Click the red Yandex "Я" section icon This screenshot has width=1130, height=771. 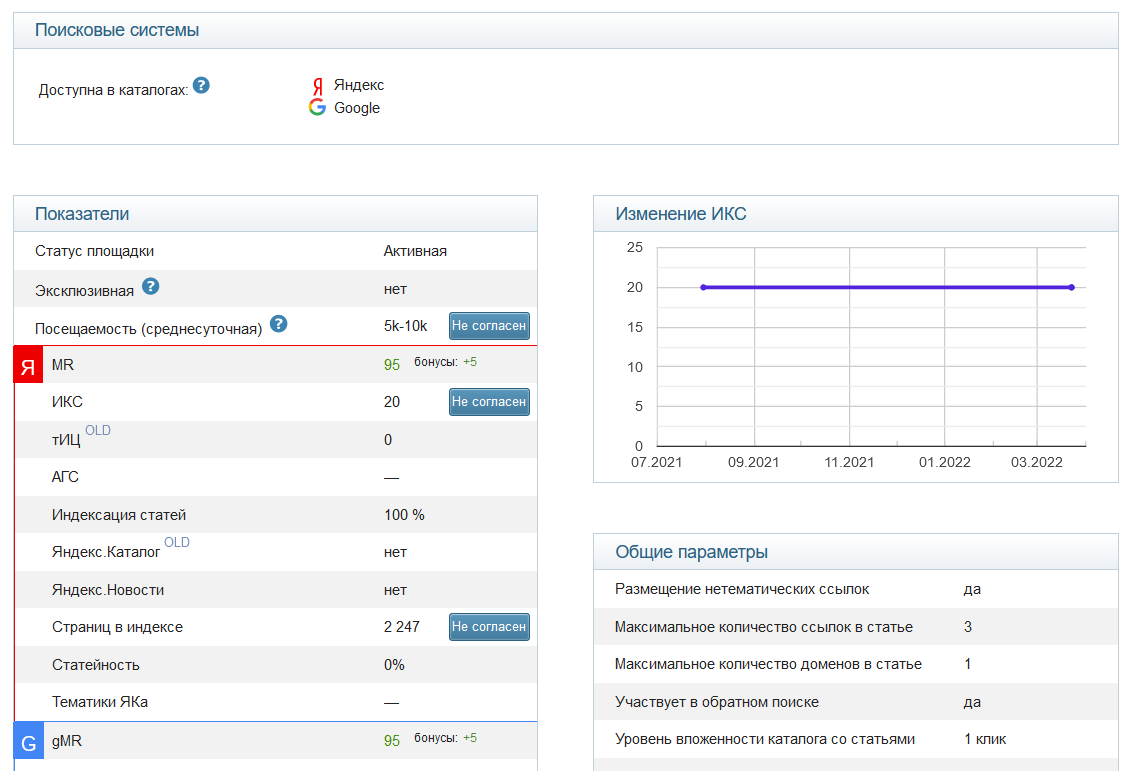[x=29, y=366]
